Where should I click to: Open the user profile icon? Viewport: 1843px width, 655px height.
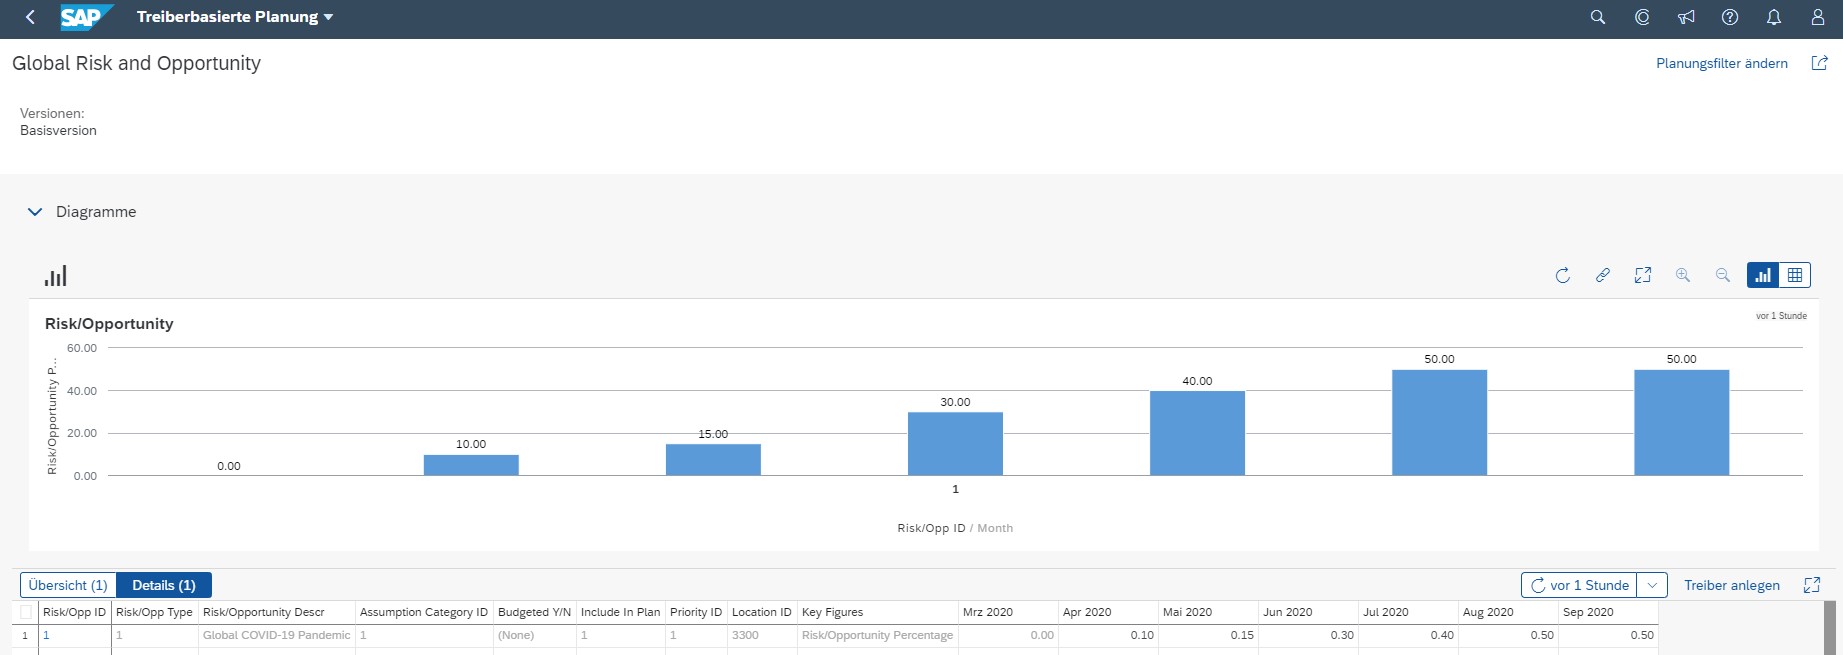pyautogui.click(x=1818, y=17)
